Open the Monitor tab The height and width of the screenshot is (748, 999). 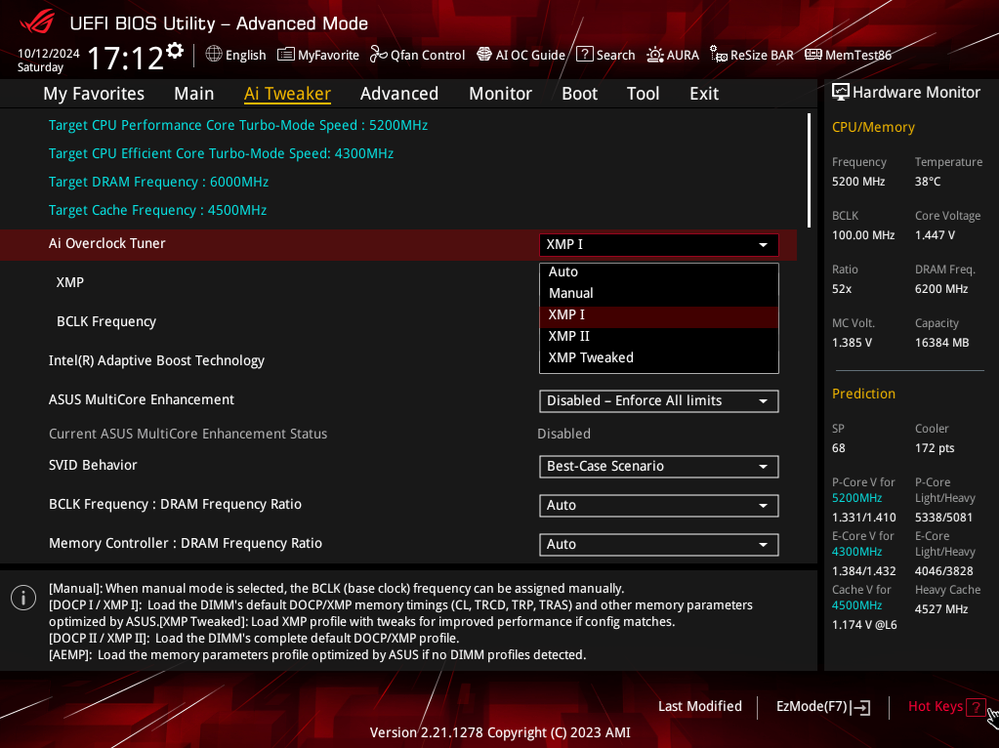click(500, 94)
